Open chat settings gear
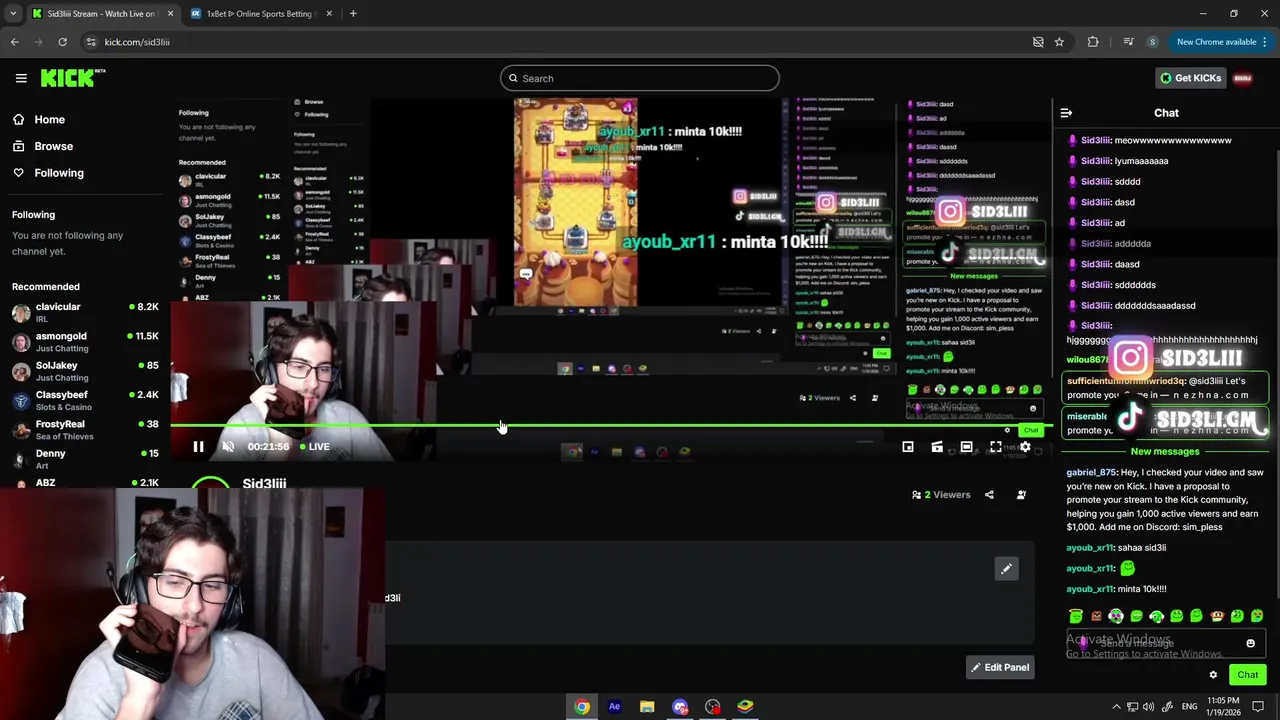 1213,675
